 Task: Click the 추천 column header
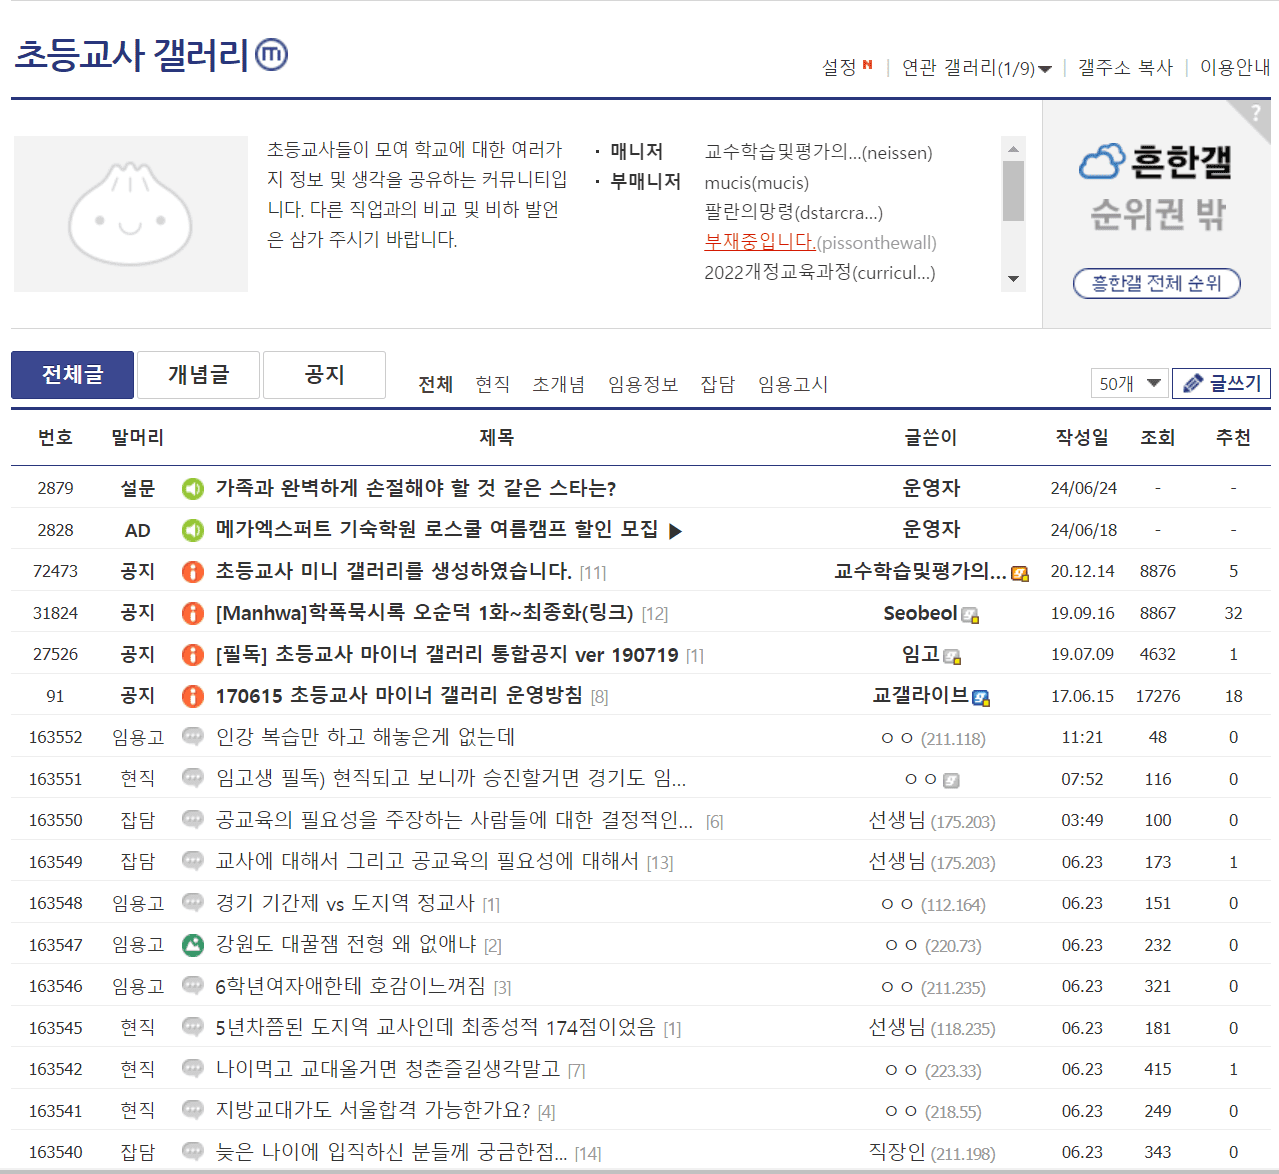[1233, 437]
